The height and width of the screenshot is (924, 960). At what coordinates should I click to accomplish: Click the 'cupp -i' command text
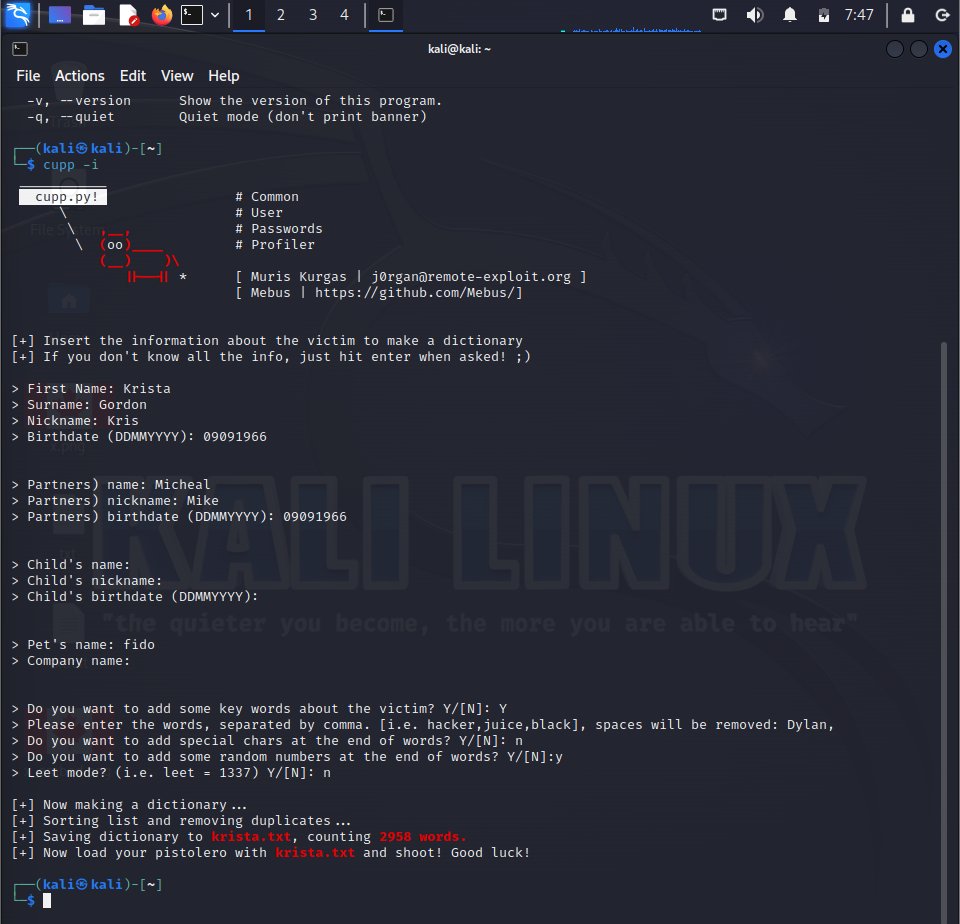(x=70, y=165)
